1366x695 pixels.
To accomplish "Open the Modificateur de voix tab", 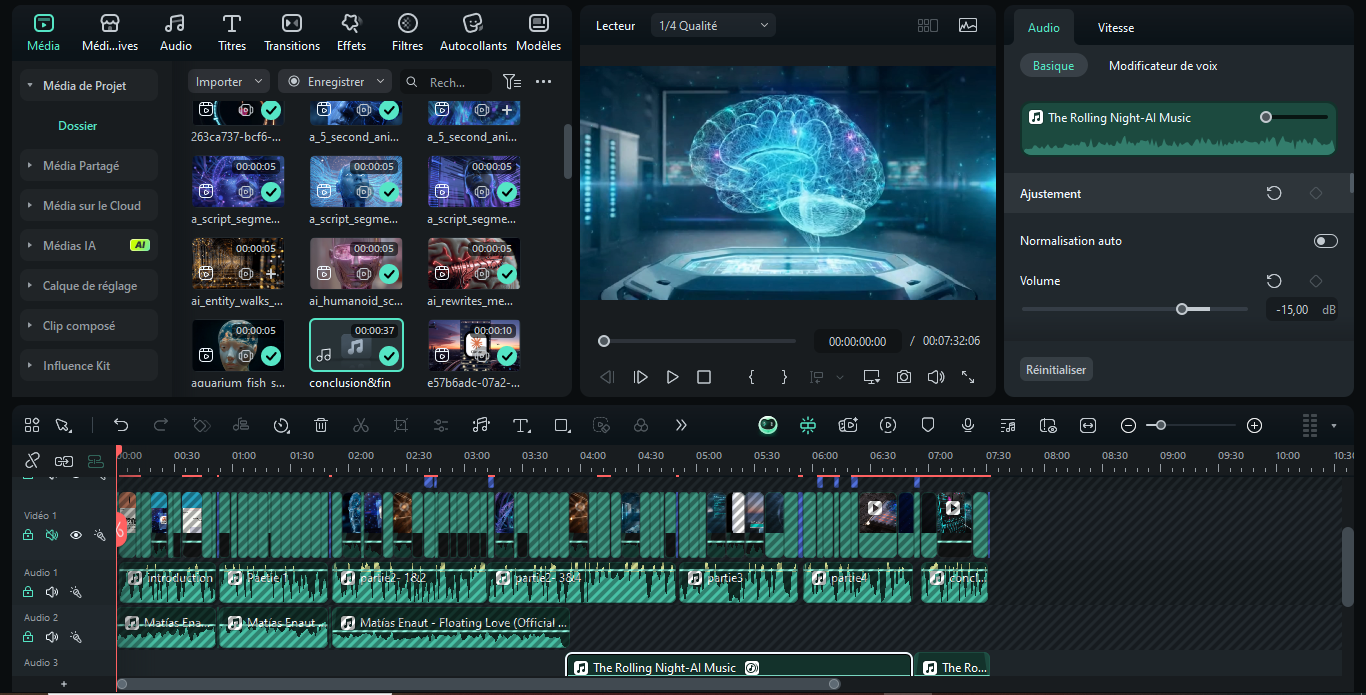I will tap(1163, 66).
